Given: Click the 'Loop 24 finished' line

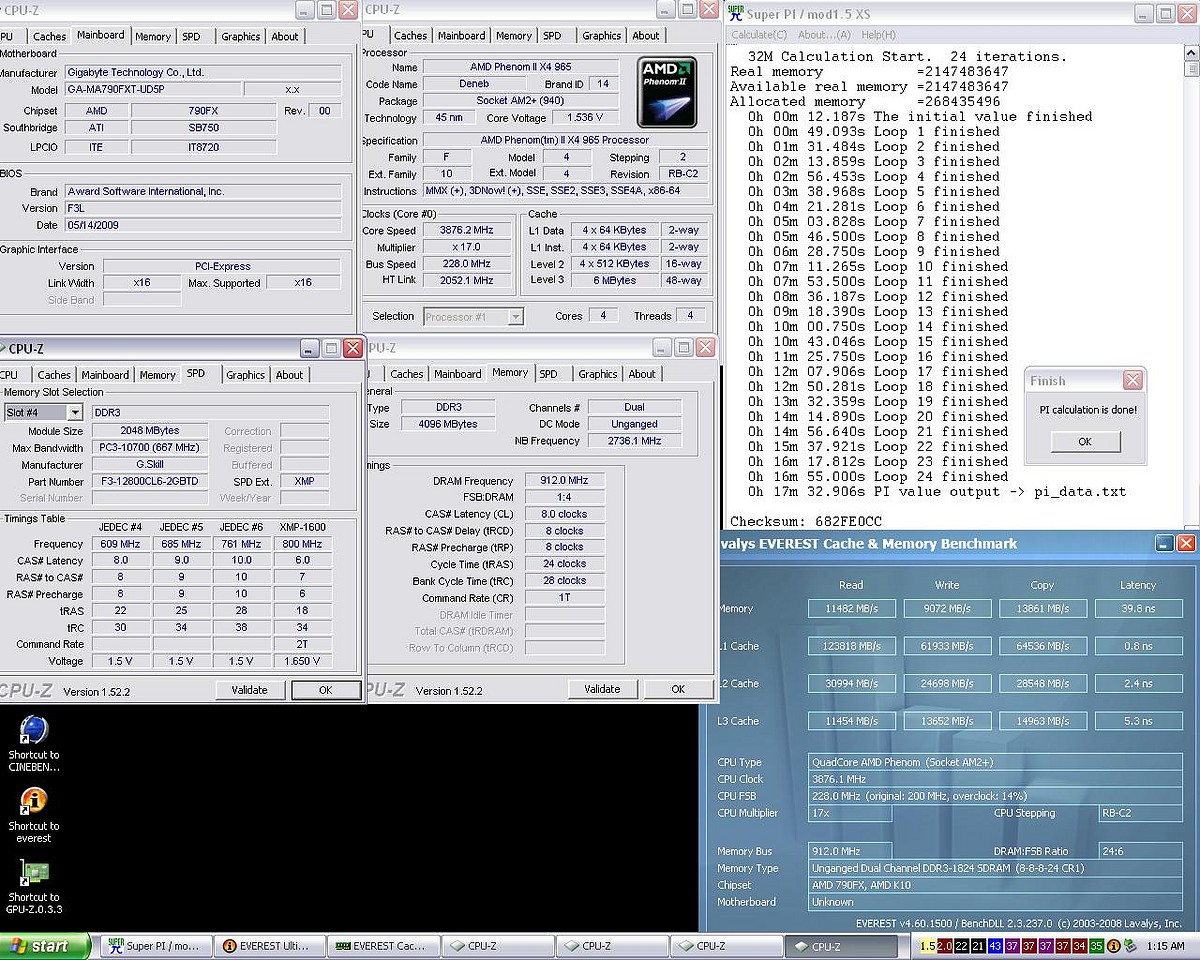Looking at the screenshot, I should pyautogui.click(x=878, y=477).
